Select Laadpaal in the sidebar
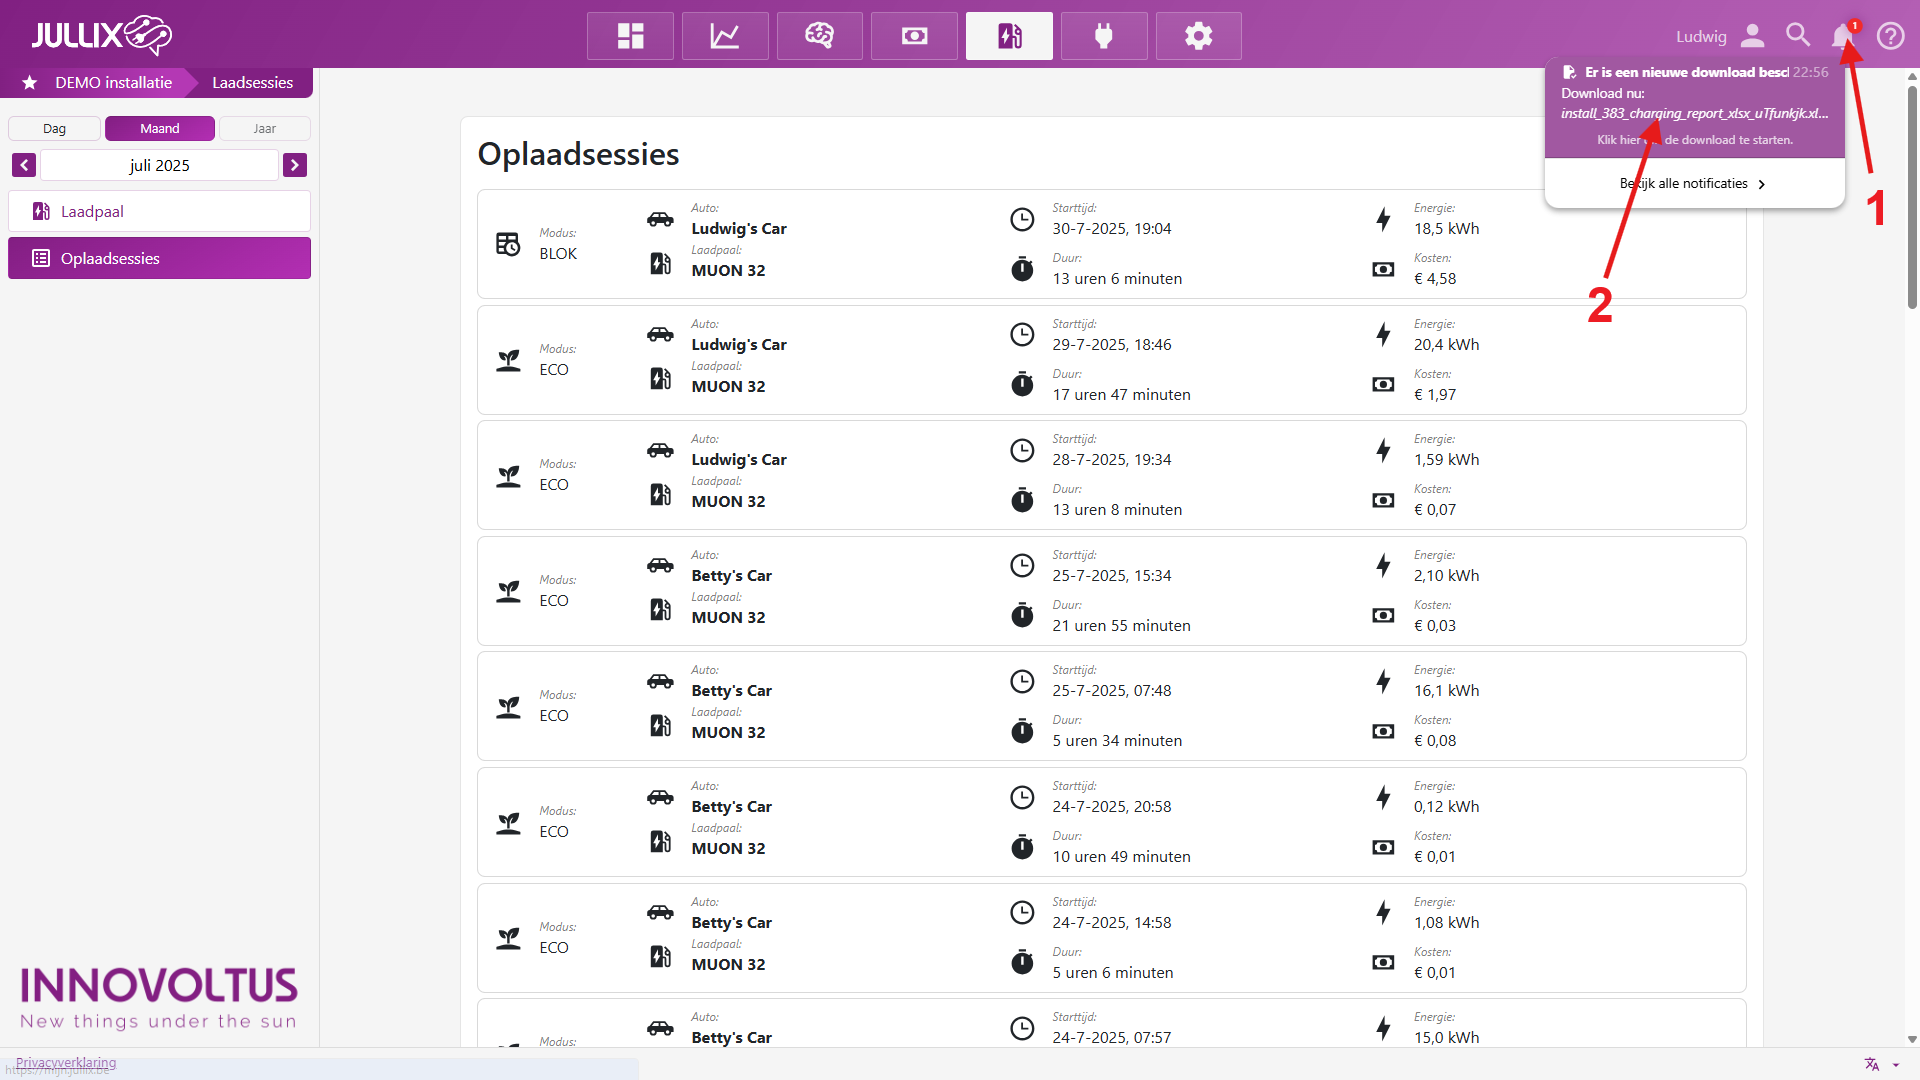The width and height of the screenshot is (1920, 1080). pyautogui.click(x=159, y=211)
